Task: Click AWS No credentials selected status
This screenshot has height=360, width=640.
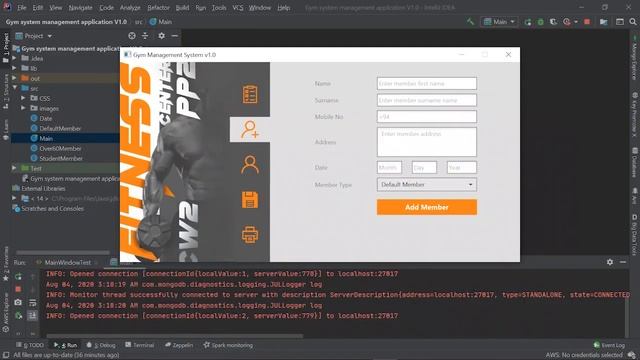Action: [584, 355]
